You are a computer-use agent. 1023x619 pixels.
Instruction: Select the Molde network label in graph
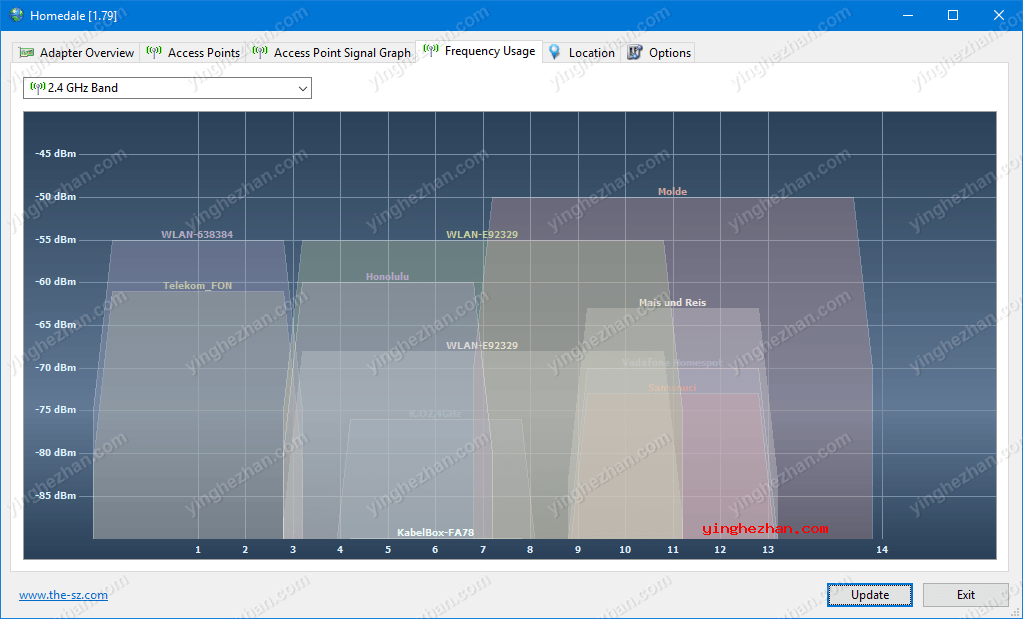[672, 192]
